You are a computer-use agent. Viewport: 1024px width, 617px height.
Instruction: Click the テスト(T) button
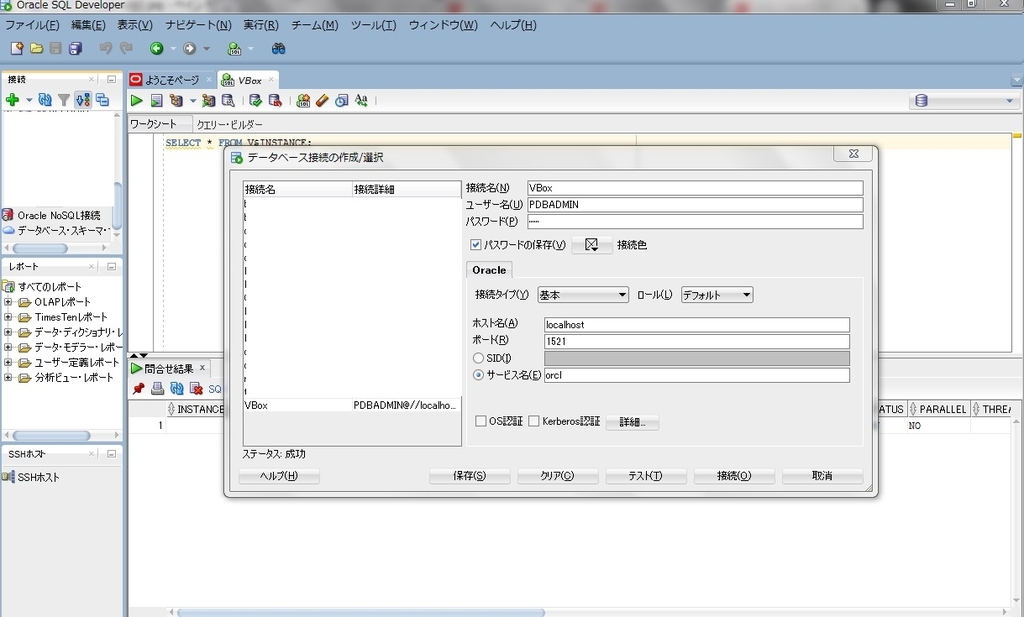pyautogui.click(x=646, y=476)
